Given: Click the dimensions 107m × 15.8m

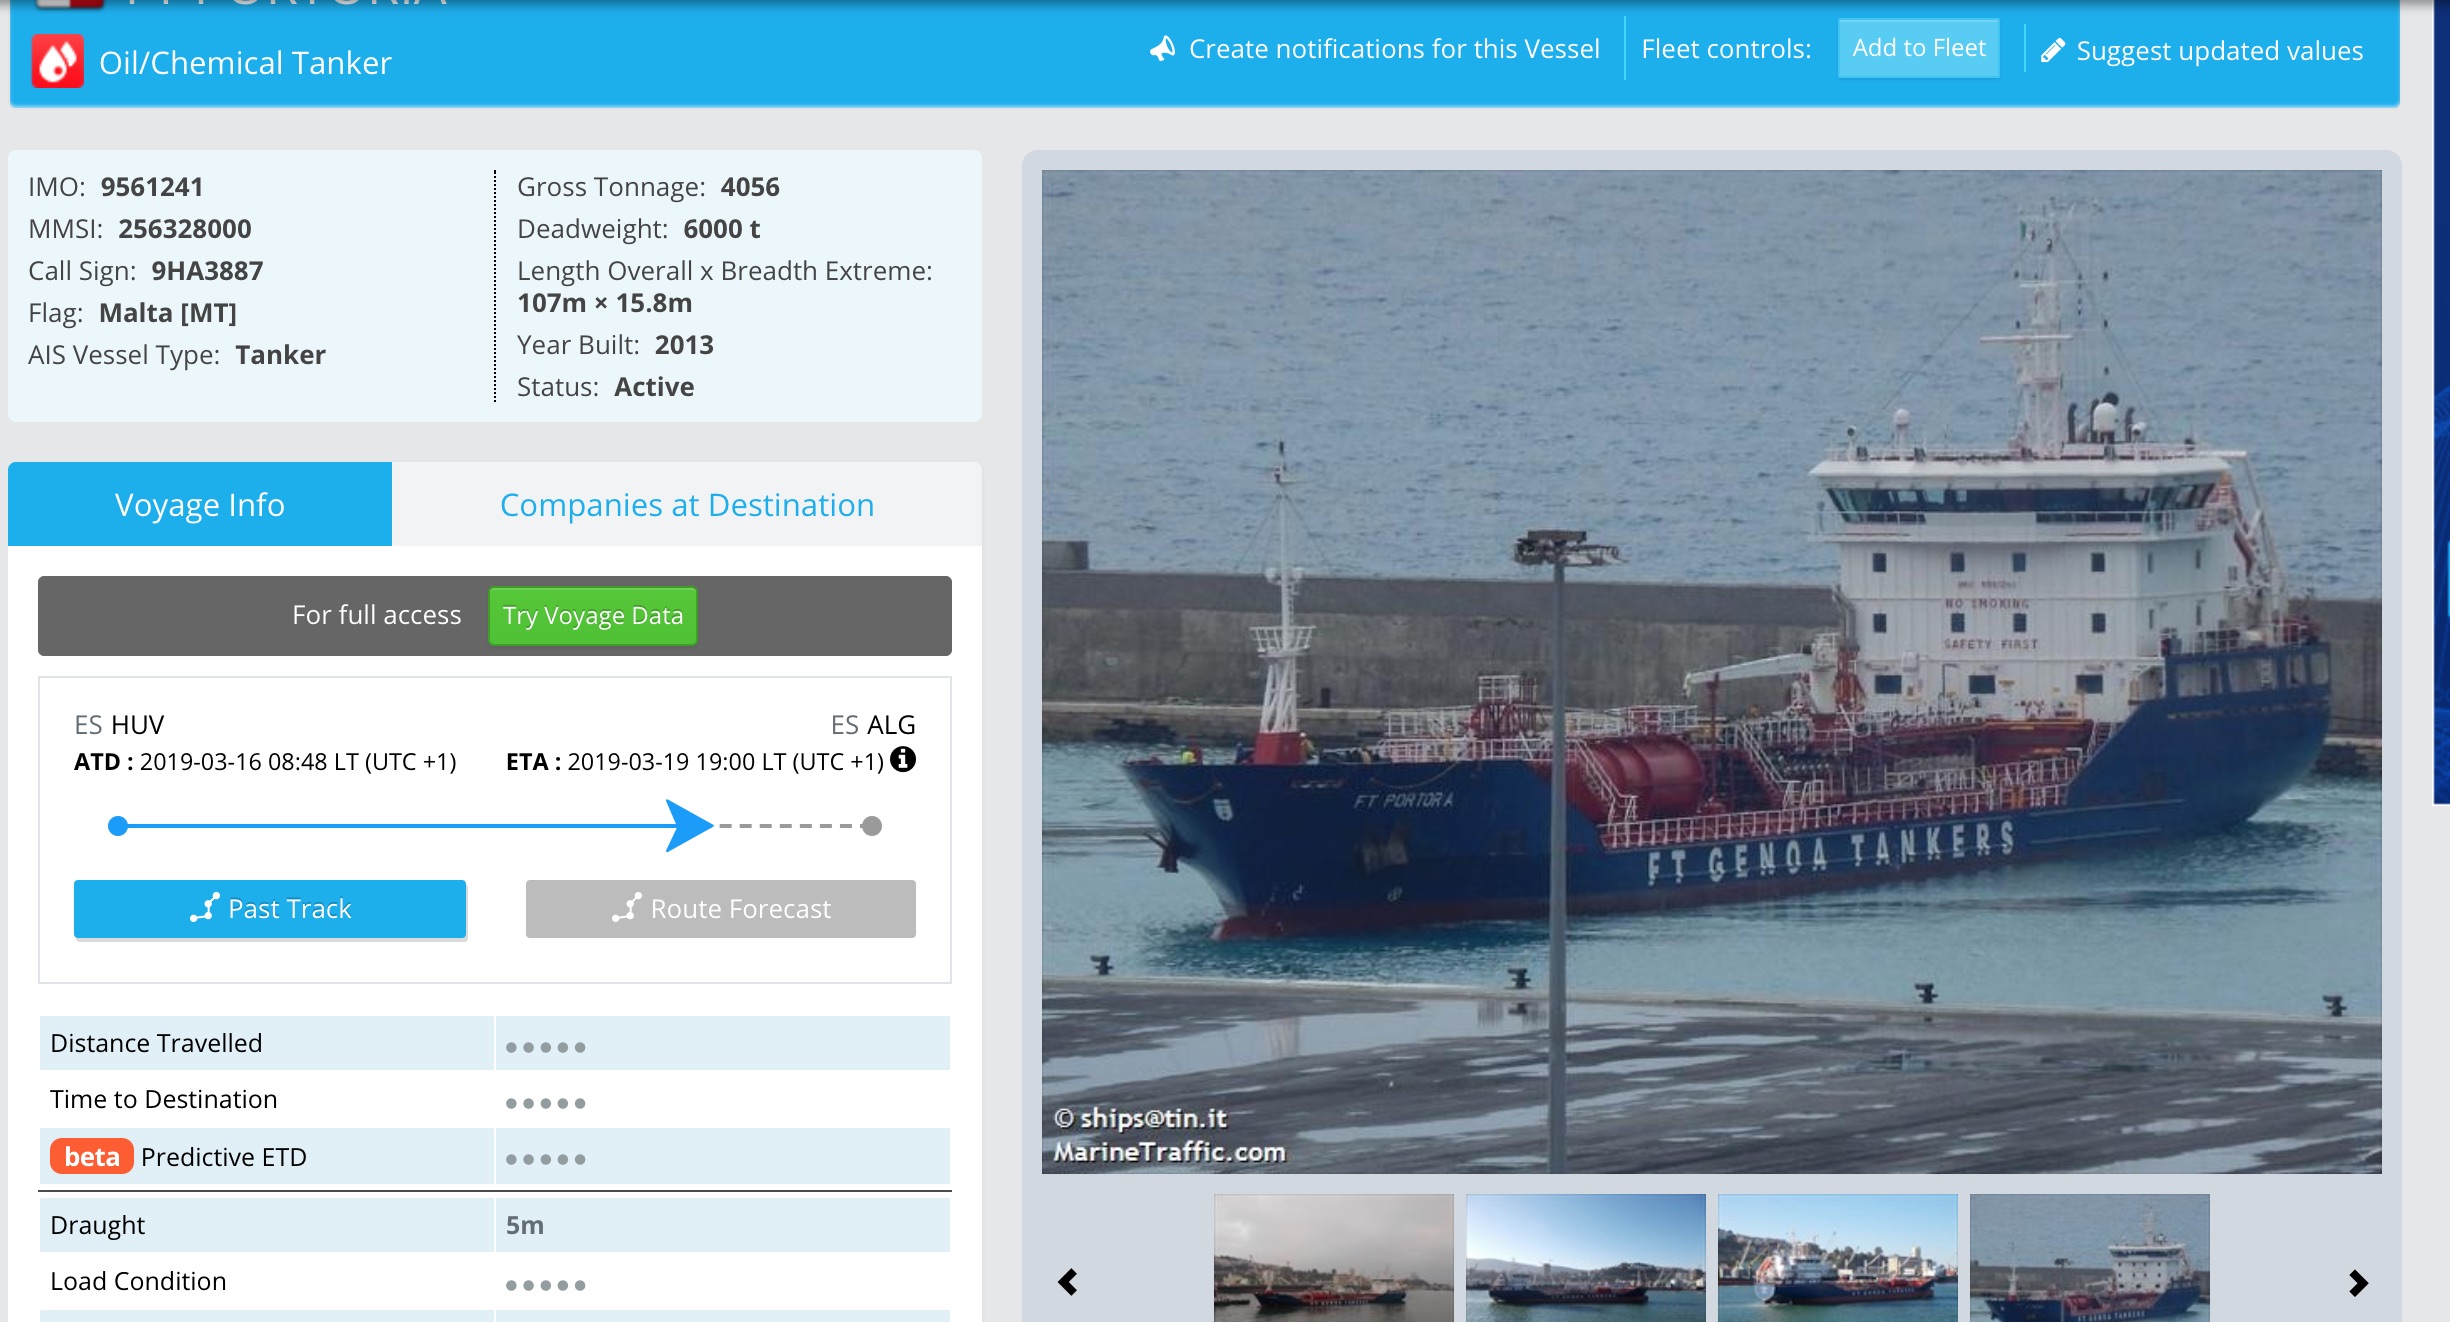Looking at the screenshot, I should (605, 302).
